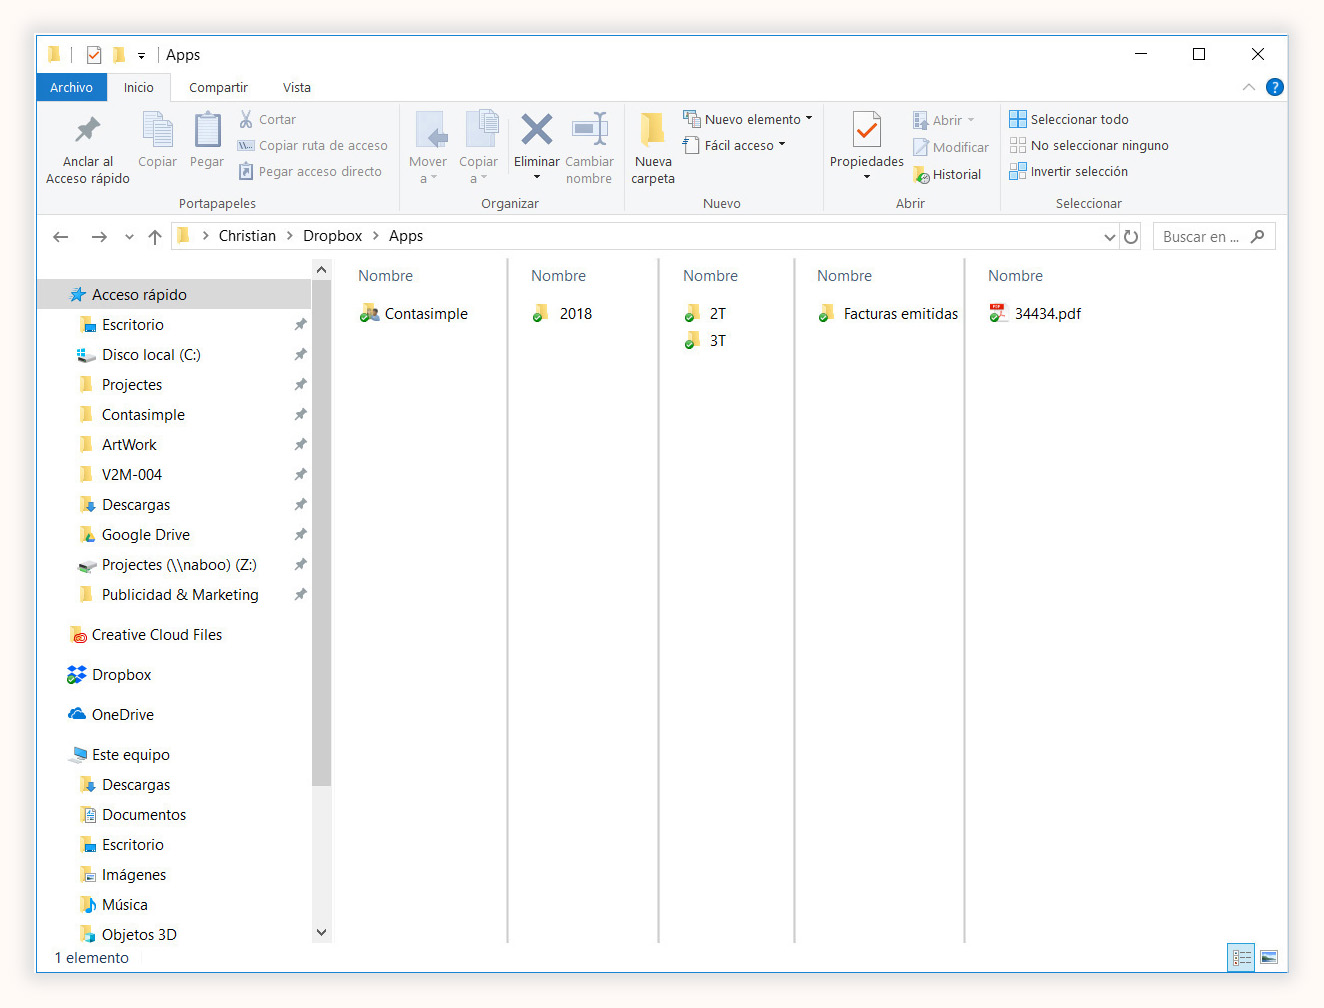Open the Historial file history
1324x1008 pixels.
pos(947,174)
